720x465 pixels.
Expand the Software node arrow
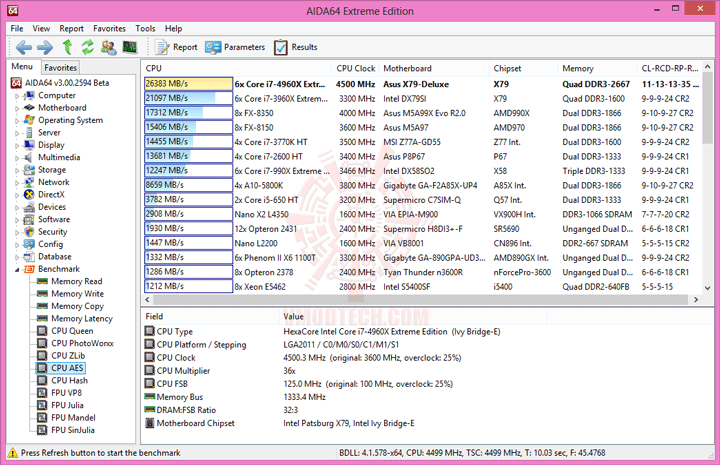point(17,220)
